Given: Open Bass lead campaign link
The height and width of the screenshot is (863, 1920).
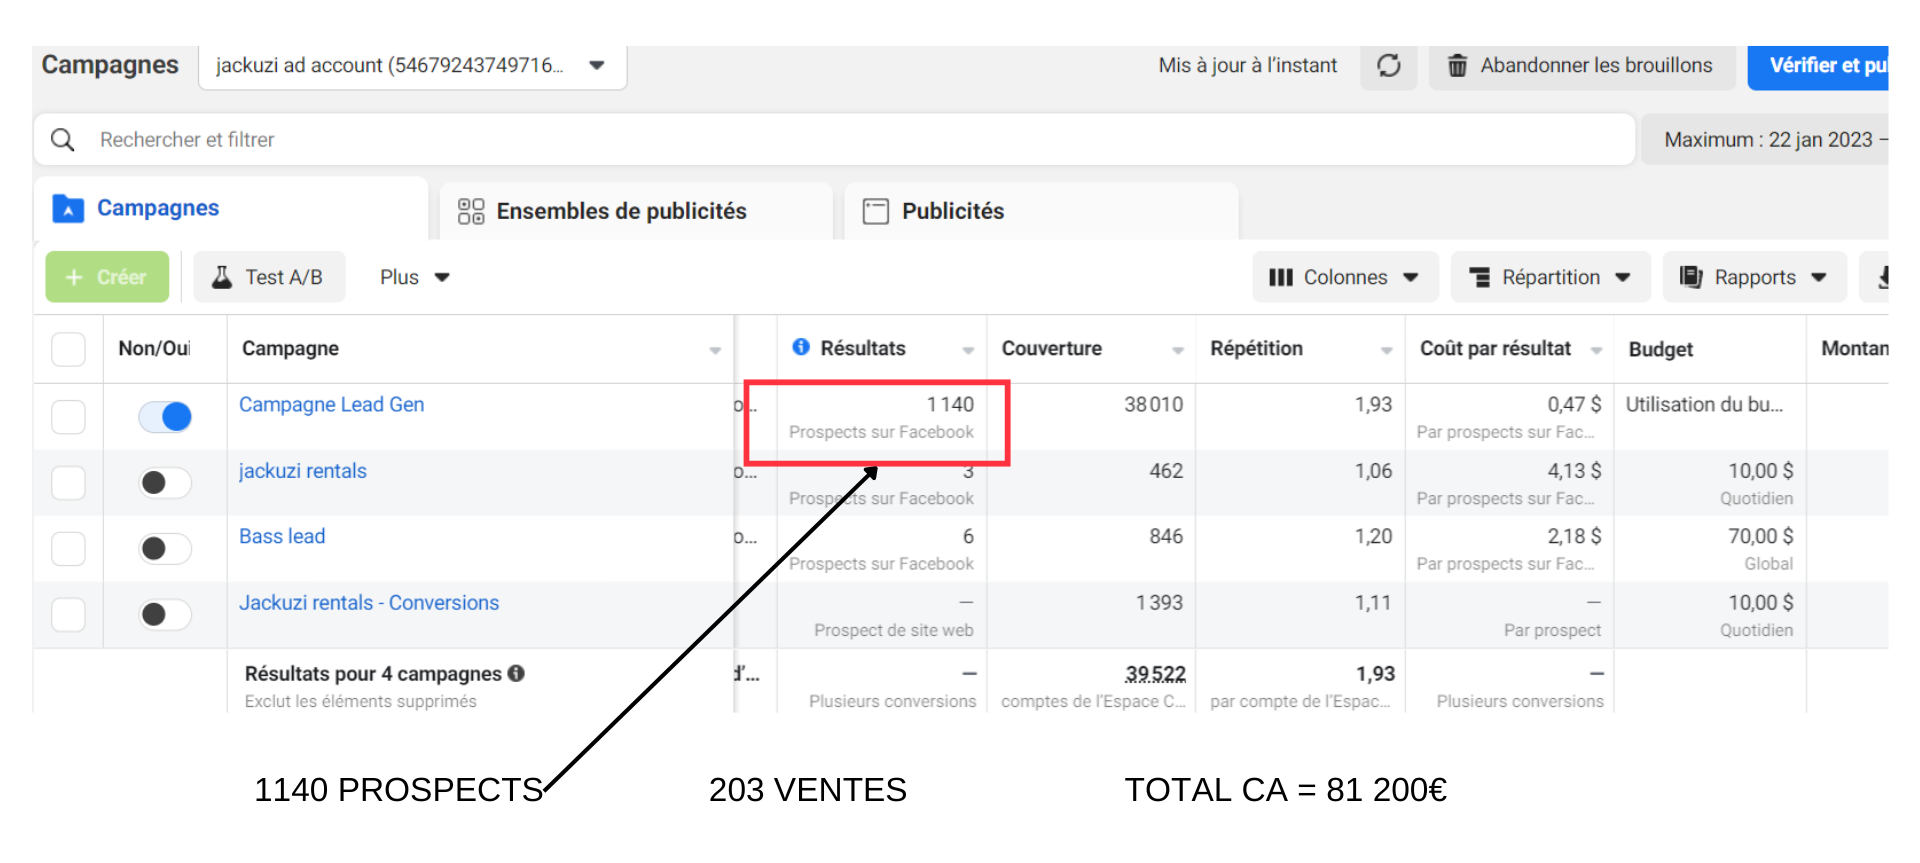Looking at the screenshot, I should tap(282, 537).
